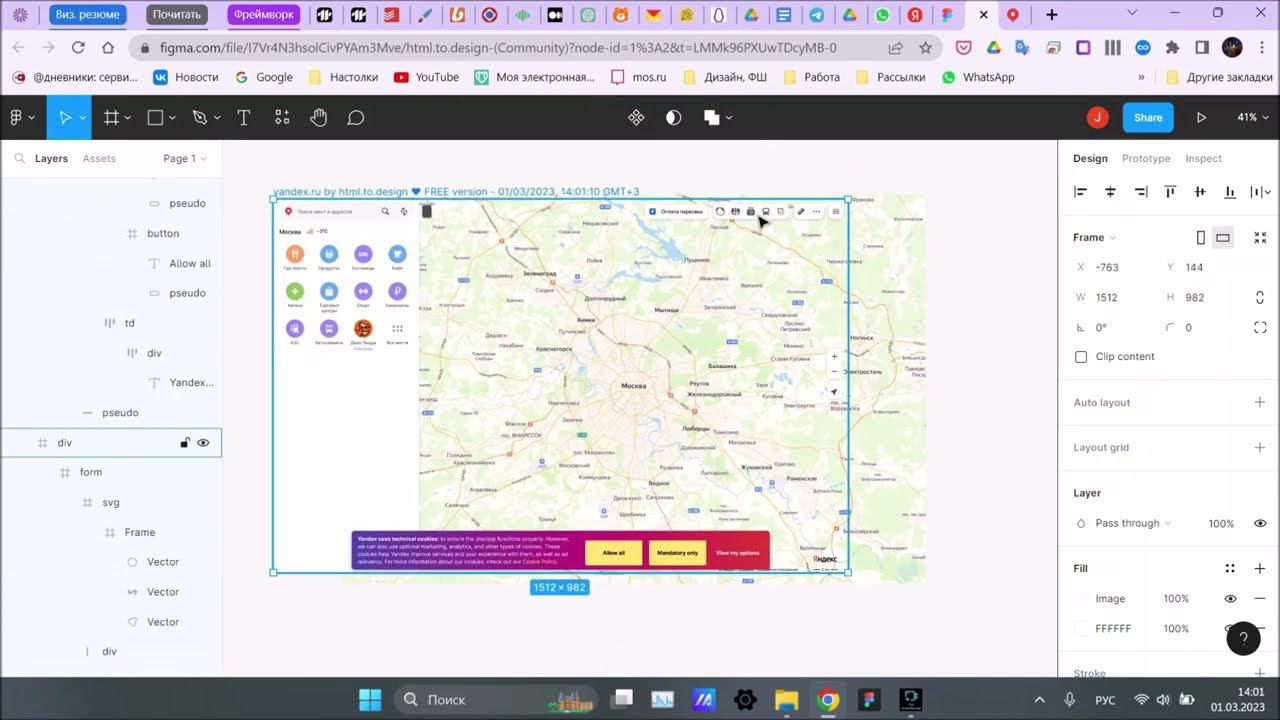The image size is (1280, 720).
Task: Add a new Auto layout
Action: (1259, 402)
